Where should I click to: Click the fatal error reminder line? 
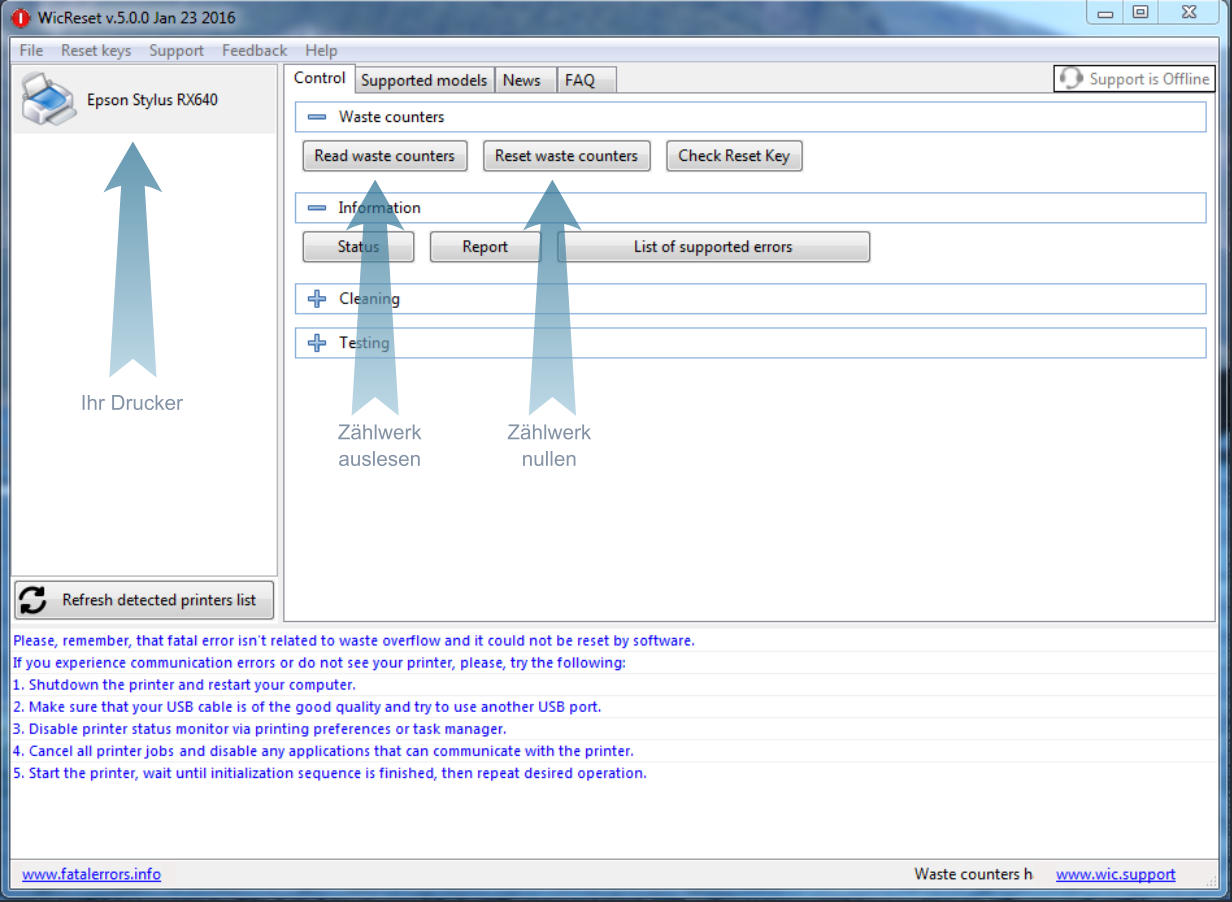[354, 641]
